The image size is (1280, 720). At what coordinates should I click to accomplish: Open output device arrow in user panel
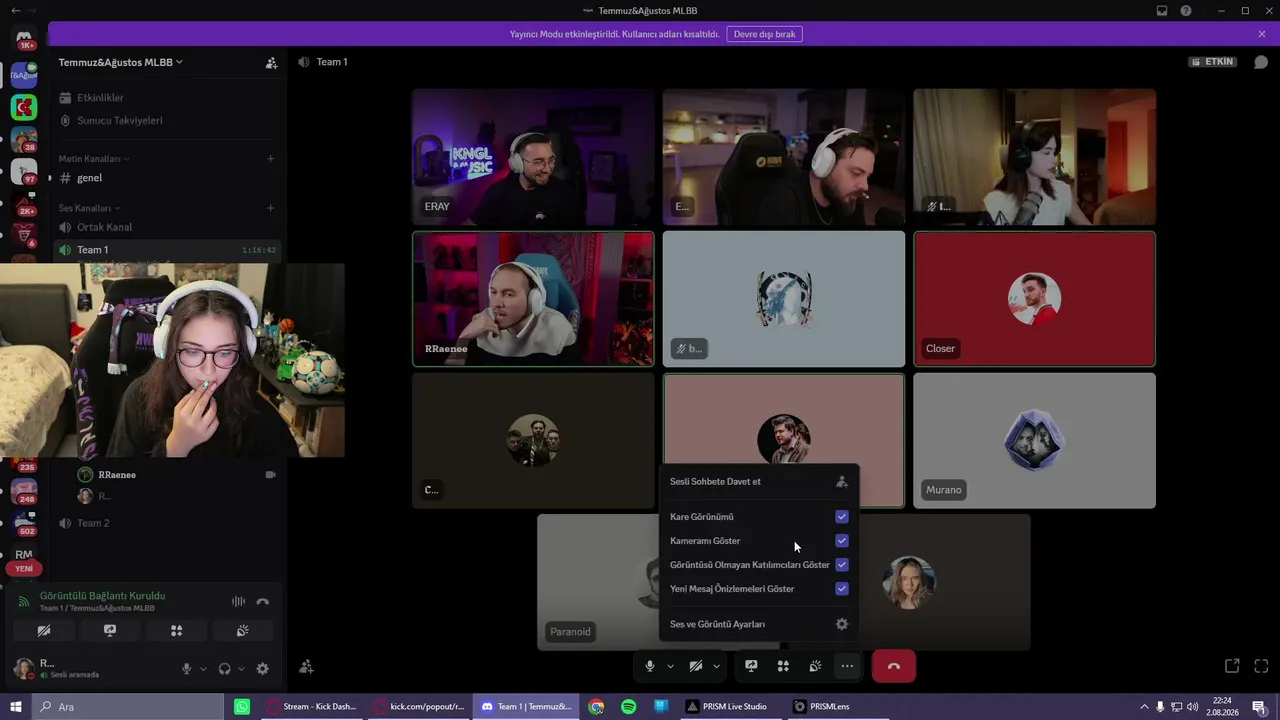click(241, 669)
